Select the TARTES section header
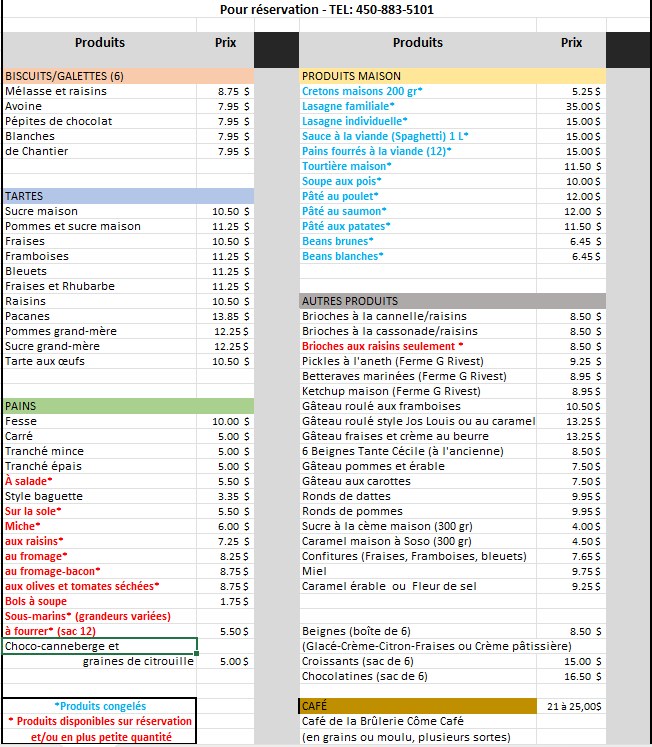This screenshot has height=747, width=652. pyautogui.click(x=129, y=196)
